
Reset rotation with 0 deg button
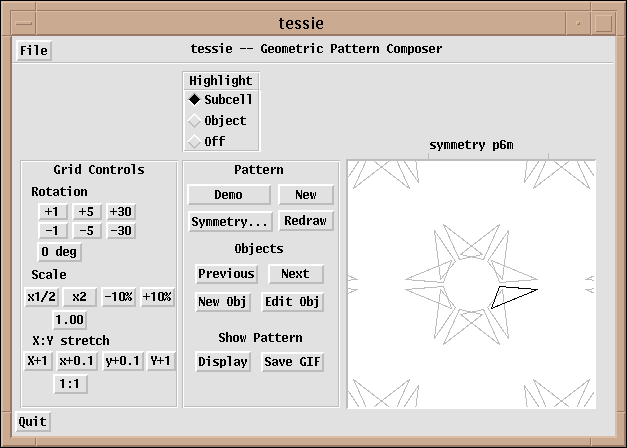[59, 252]
